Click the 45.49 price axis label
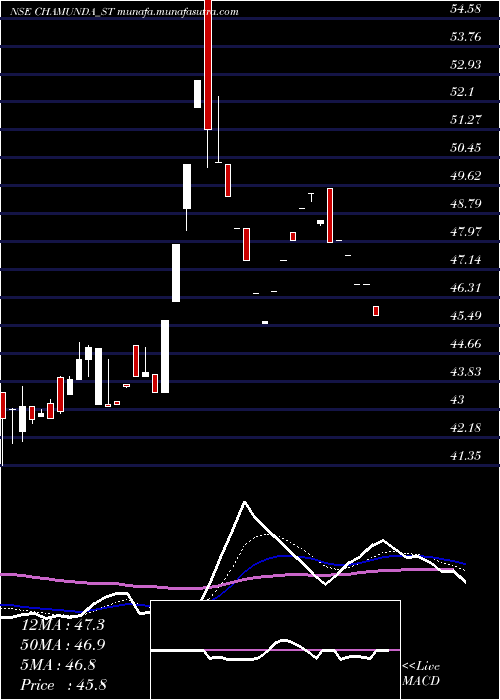Screen dimensions: 500x700 point(466,316)
